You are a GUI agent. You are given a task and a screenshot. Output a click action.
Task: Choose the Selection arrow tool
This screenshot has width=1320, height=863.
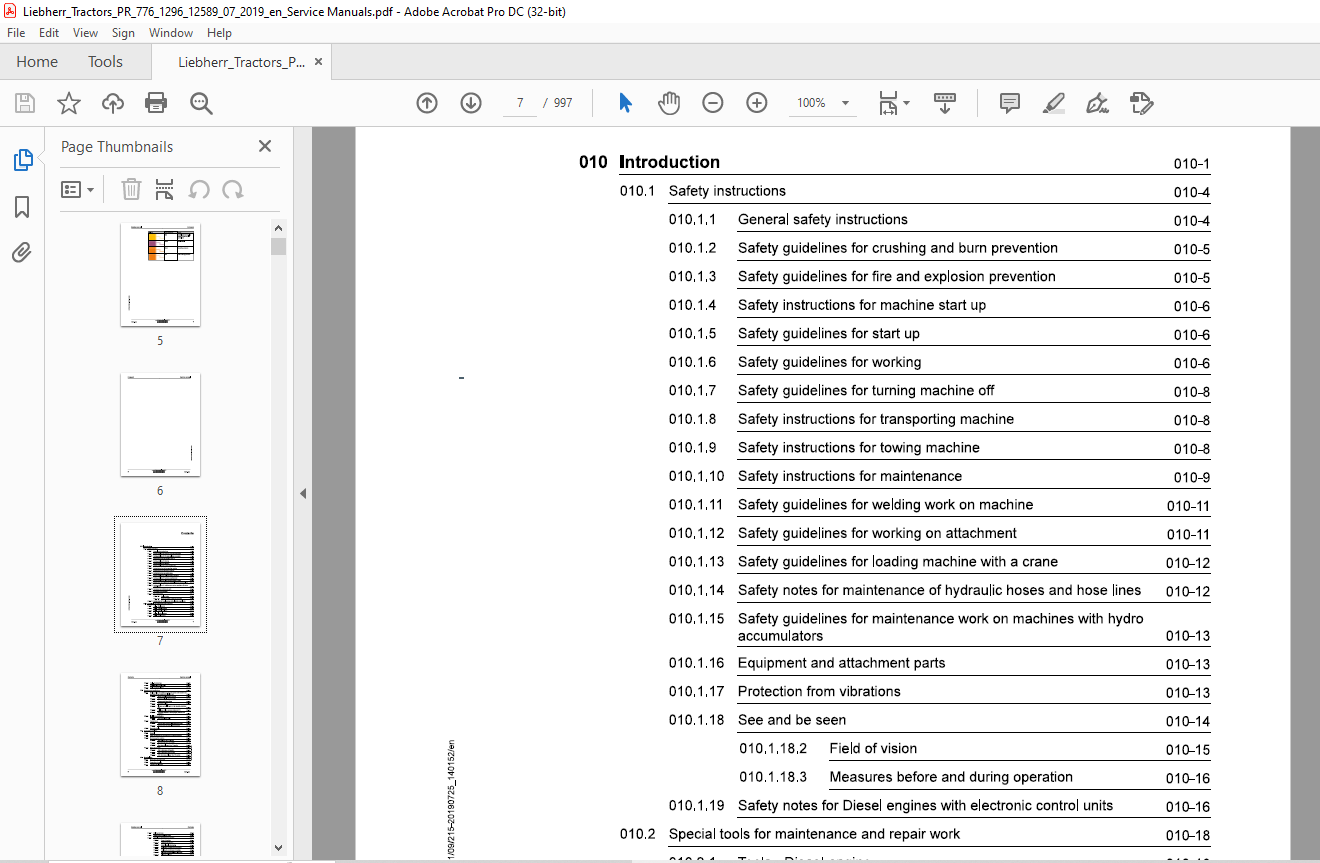(626, 103)
